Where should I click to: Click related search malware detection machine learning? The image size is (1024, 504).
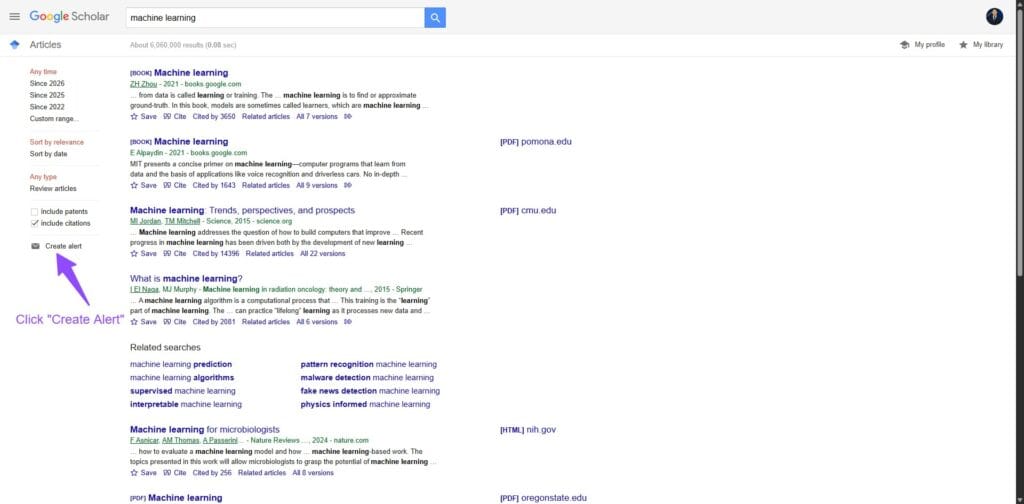367,377
